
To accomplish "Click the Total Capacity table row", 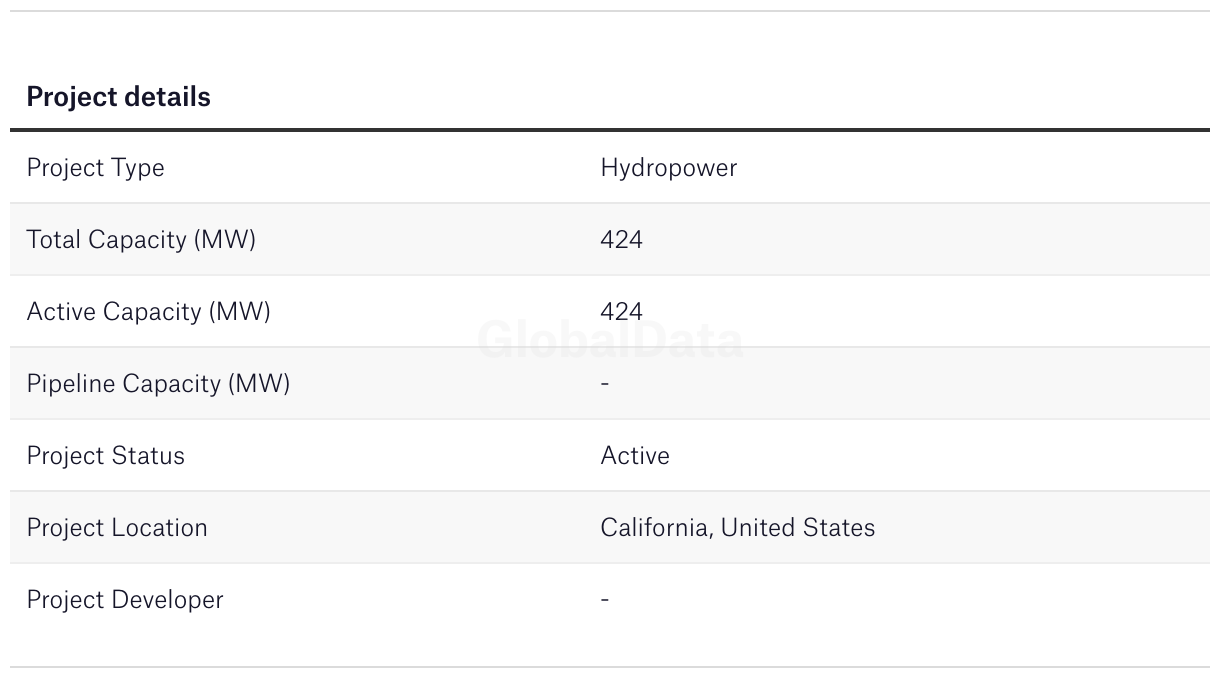I will point(900,240).
